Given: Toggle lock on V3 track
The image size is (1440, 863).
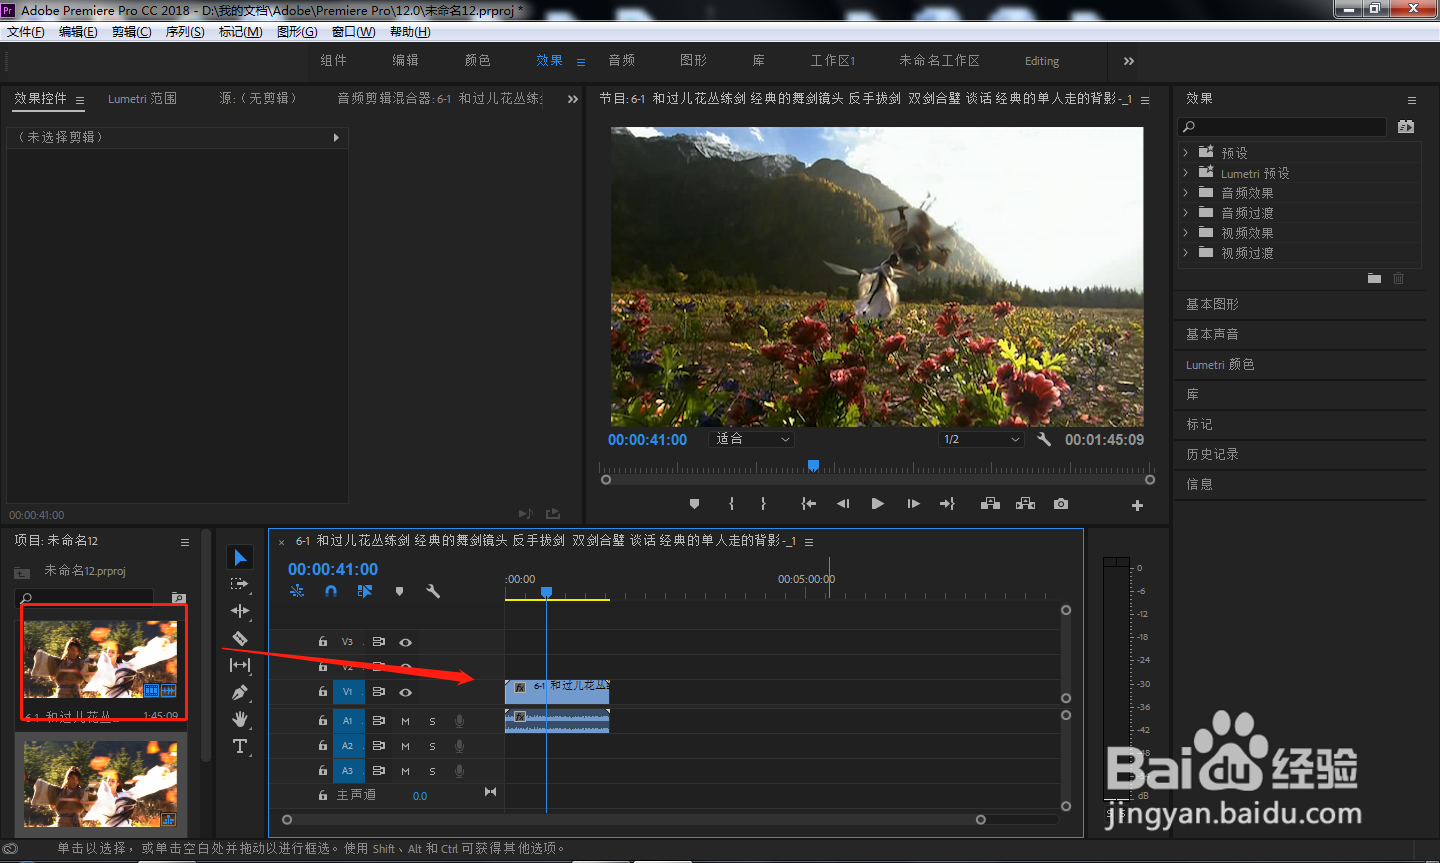Looking at the screenshot, I should click(x=323, y=642).
